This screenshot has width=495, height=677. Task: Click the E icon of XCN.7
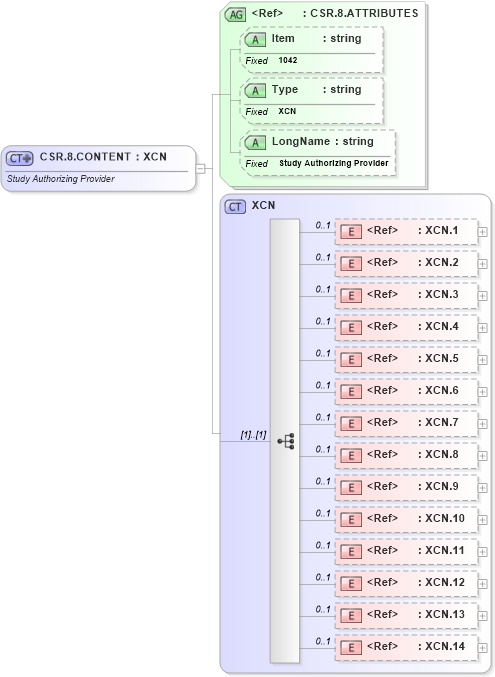tap(351, 424)
